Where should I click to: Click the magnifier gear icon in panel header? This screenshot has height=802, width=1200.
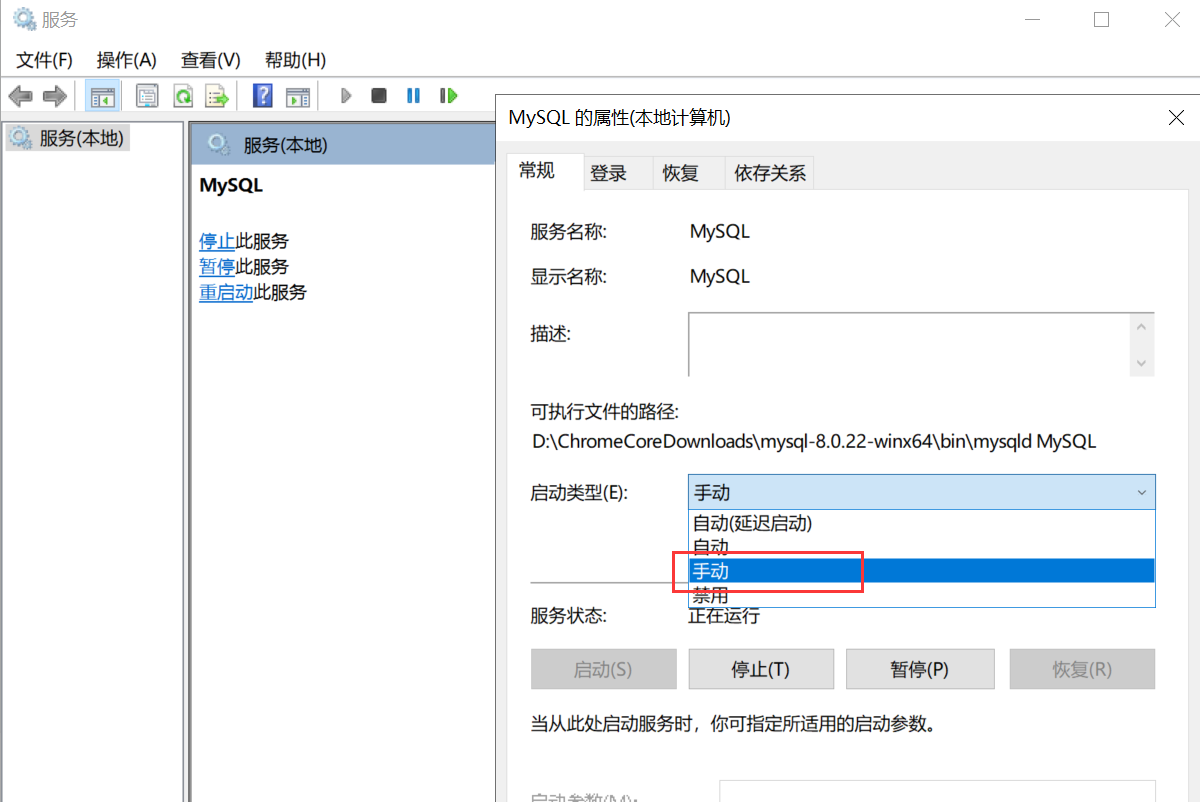point(219,145)
